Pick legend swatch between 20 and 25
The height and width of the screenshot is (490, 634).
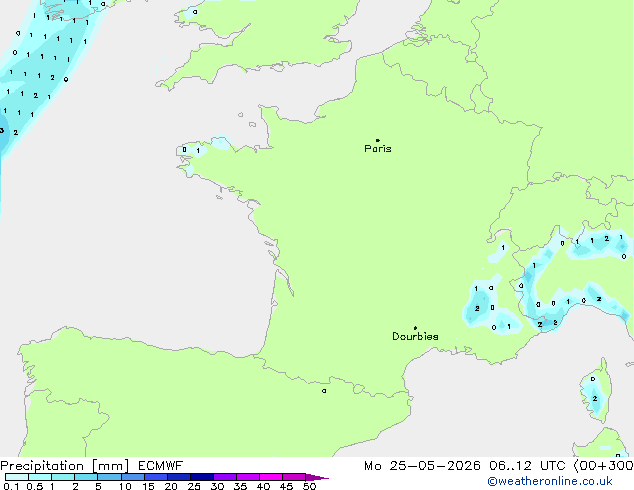(x=178, y=477)
